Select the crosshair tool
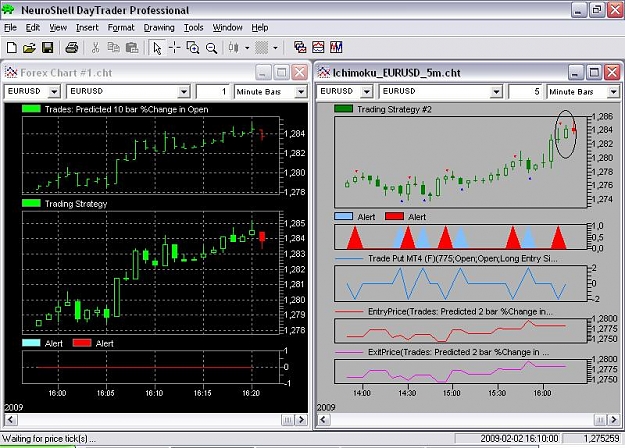The width and height of the screenshot is (625, 448). 174,48
